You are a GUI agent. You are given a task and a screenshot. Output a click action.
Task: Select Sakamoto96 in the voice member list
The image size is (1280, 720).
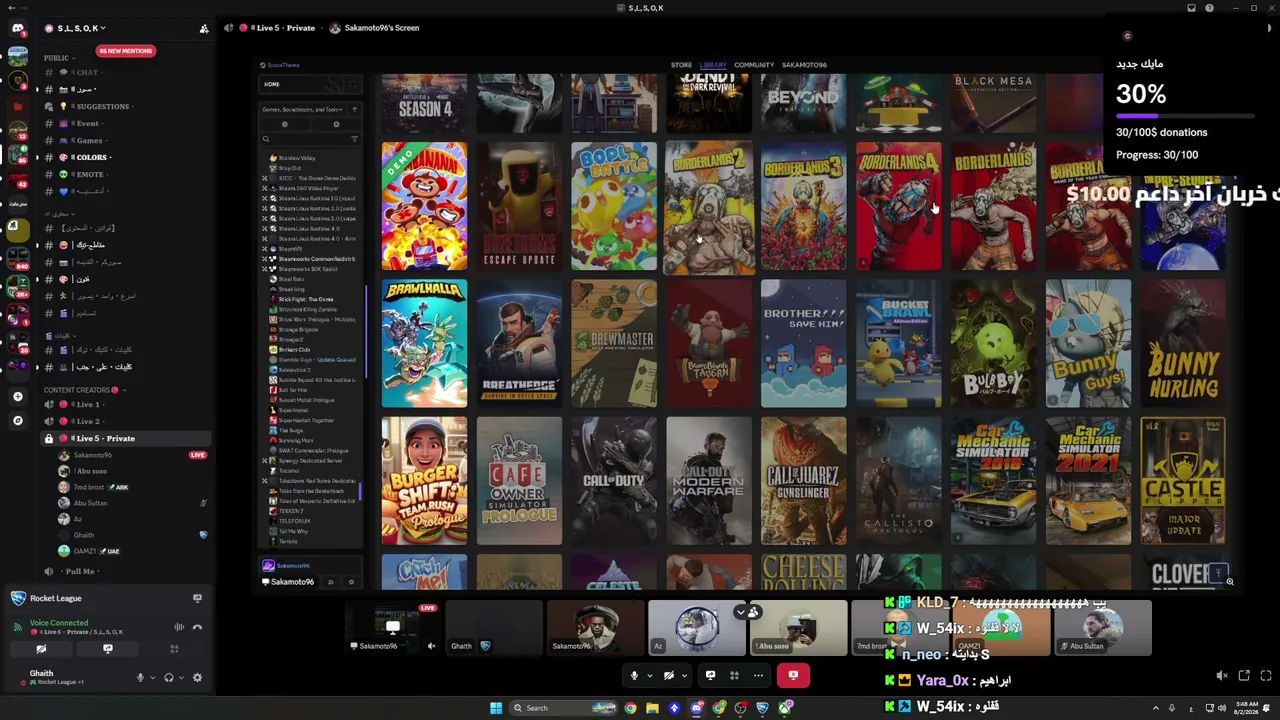coord(93,455)
